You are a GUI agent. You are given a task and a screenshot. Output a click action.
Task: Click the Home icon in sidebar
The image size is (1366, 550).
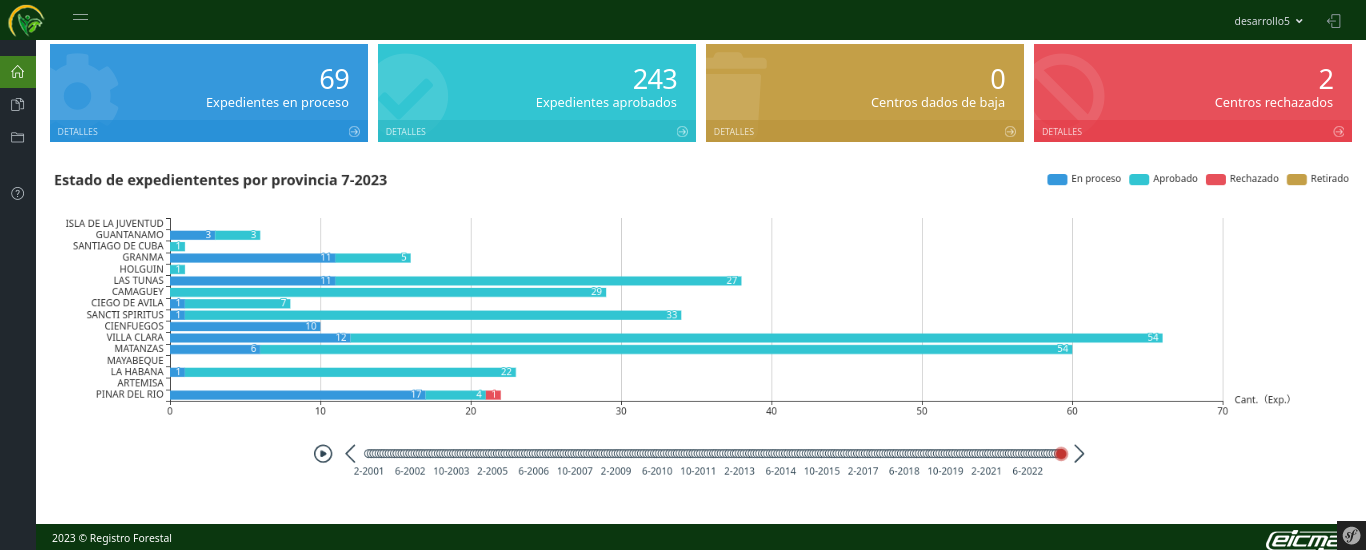click(17, 72)
